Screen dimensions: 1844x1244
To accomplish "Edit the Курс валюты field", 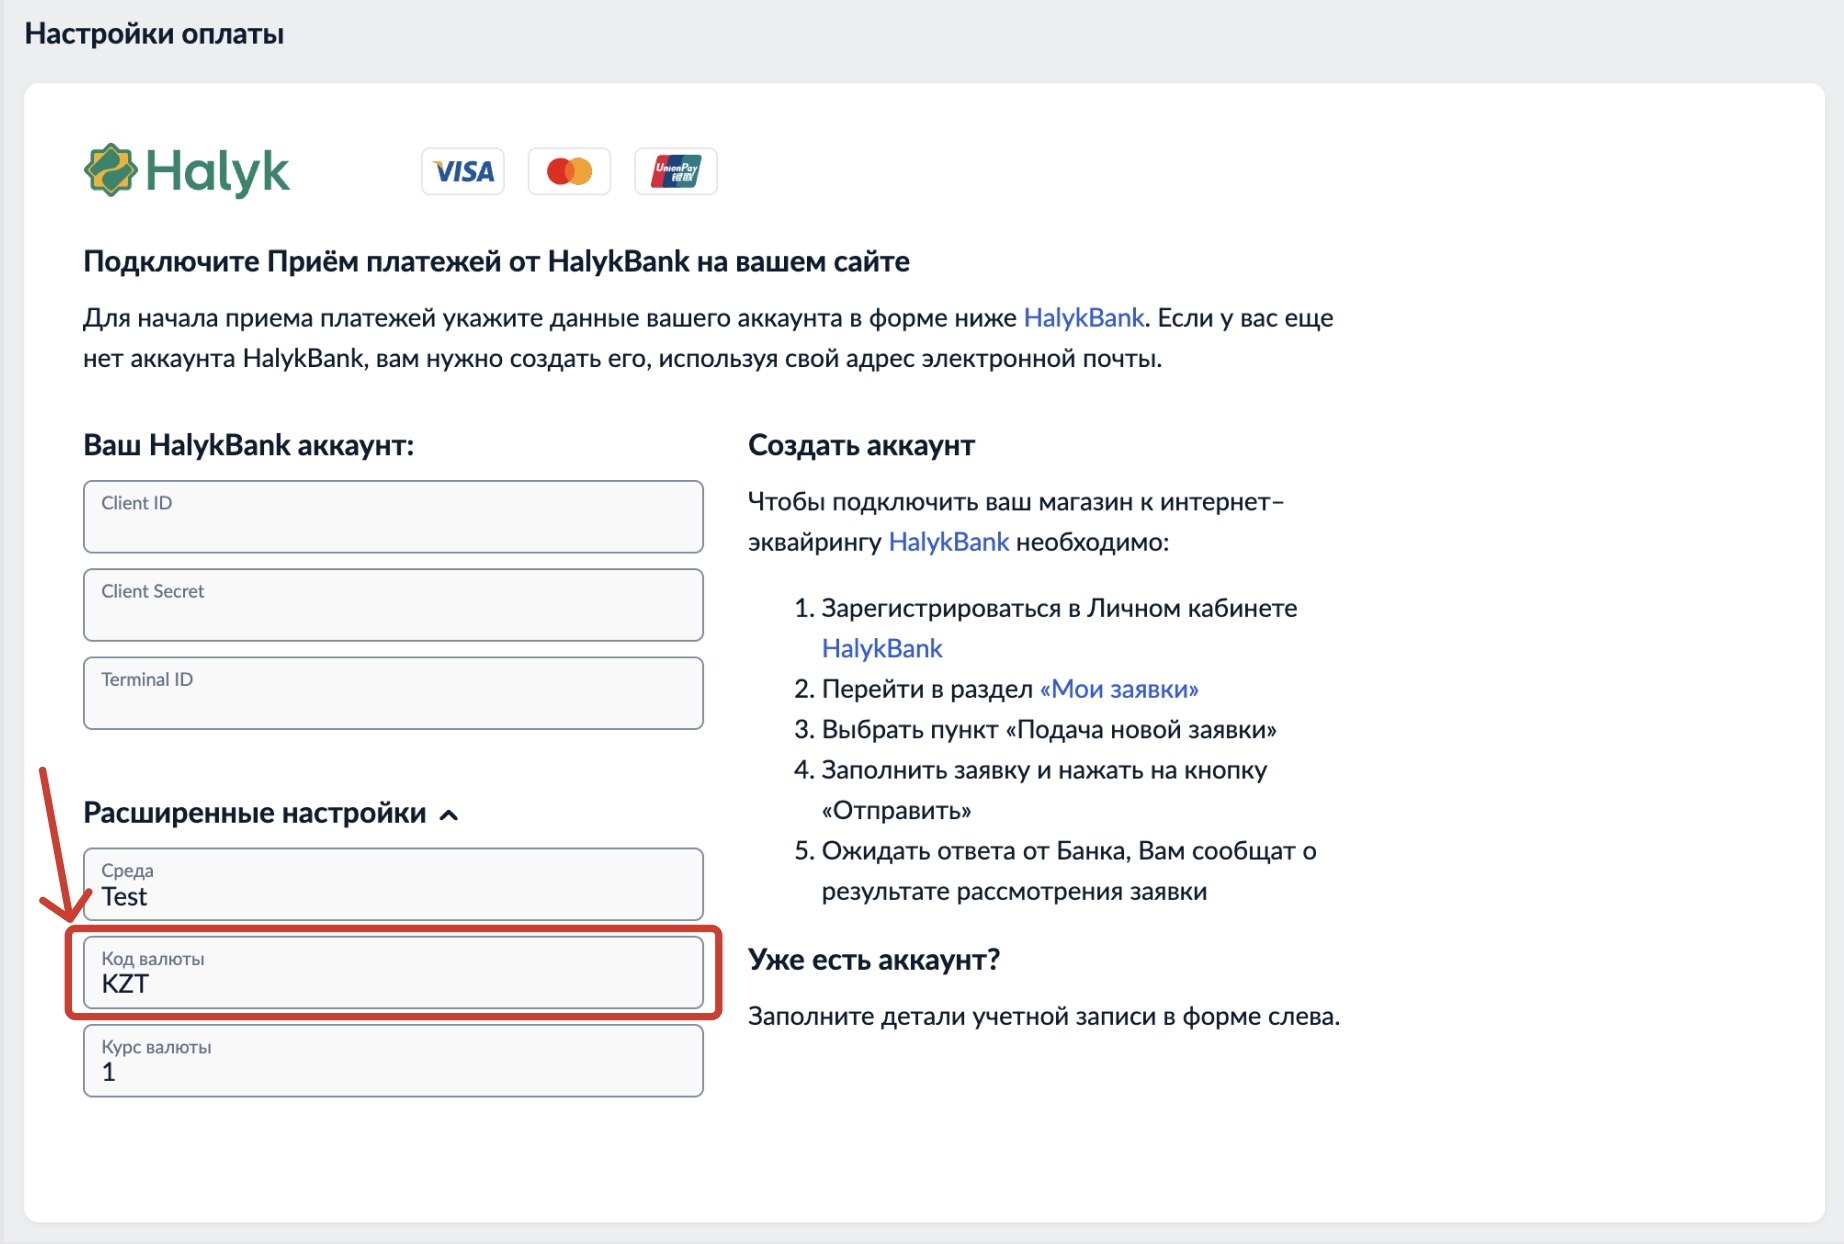I will click(x=393, y=1060).
